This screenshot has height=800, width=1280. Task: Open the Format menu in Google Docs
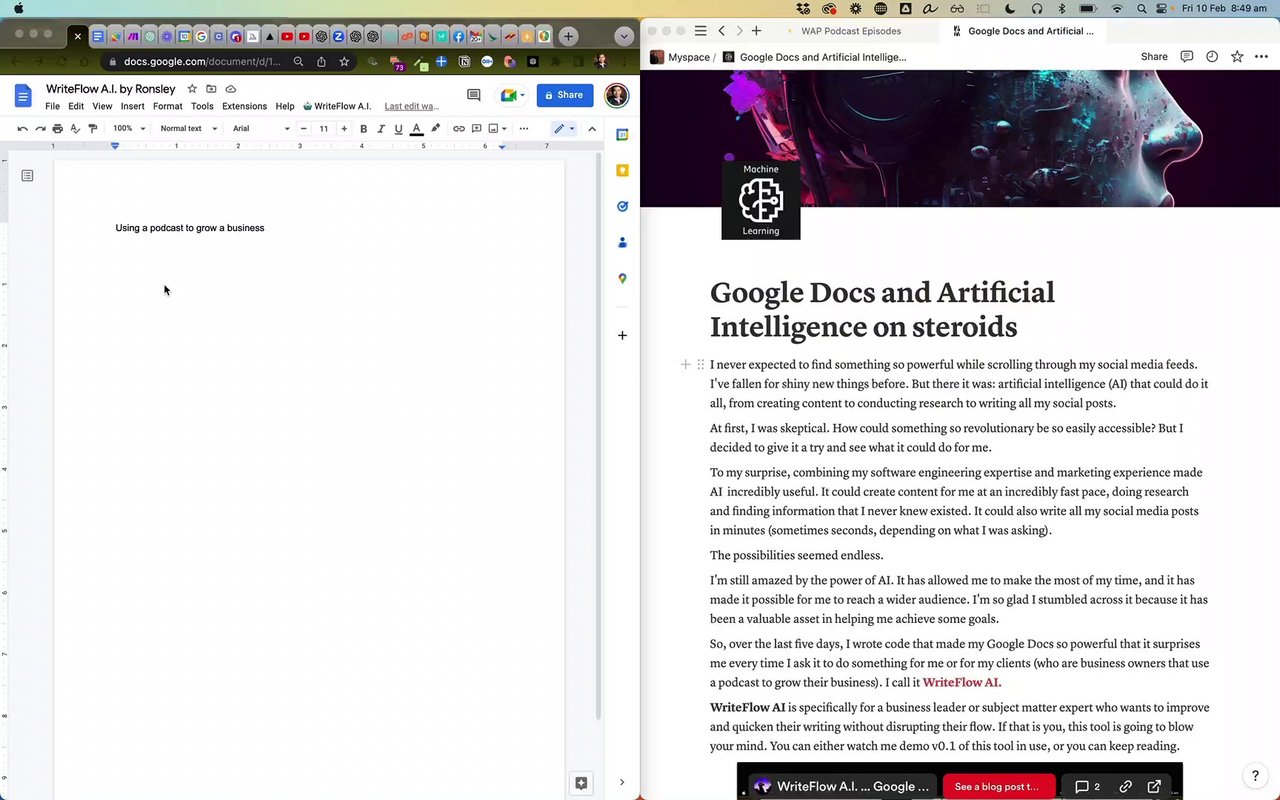[167, 106]
